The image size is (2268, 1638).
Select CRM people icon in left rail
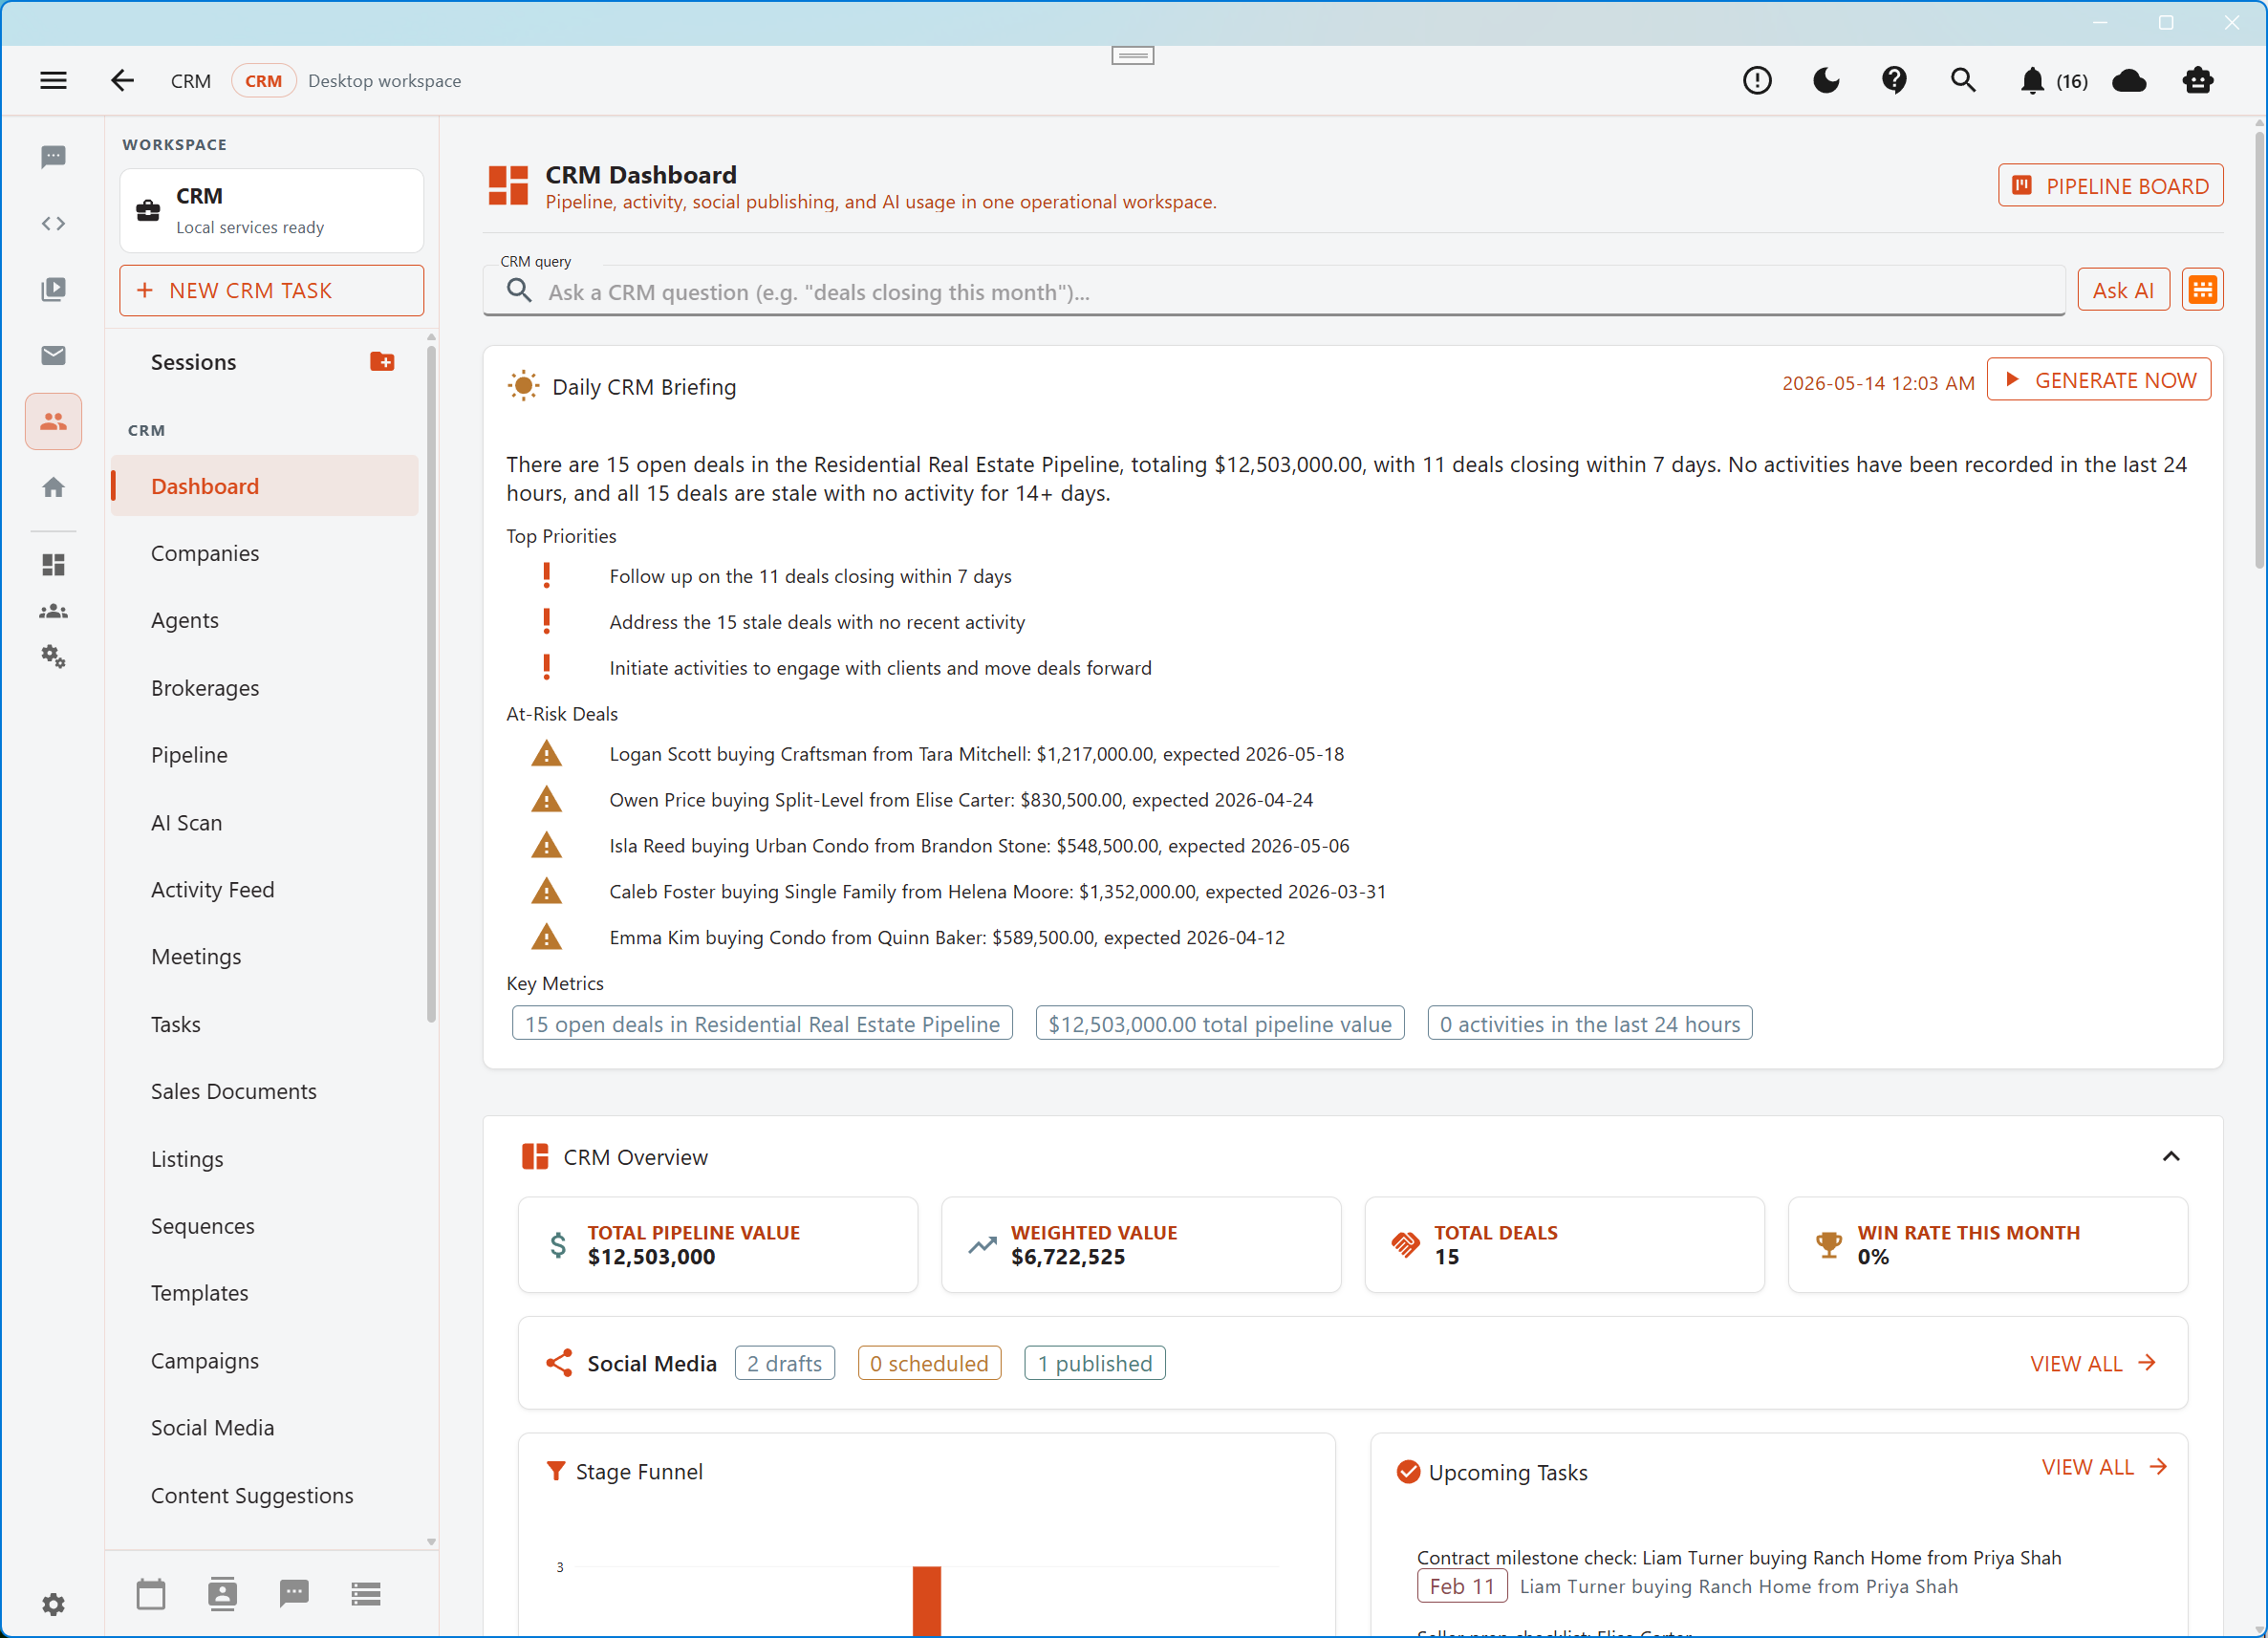pyautogui.click(x=54, y=421)
